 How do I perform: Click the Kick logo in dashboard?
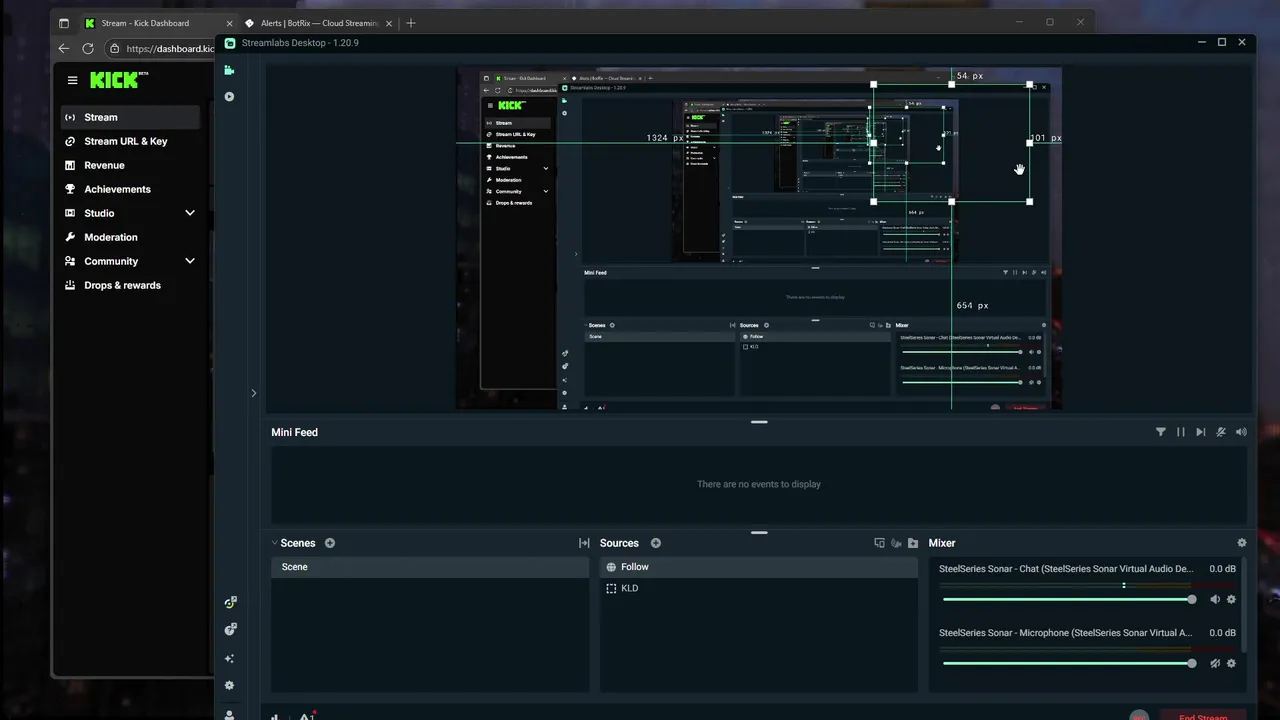117,80
